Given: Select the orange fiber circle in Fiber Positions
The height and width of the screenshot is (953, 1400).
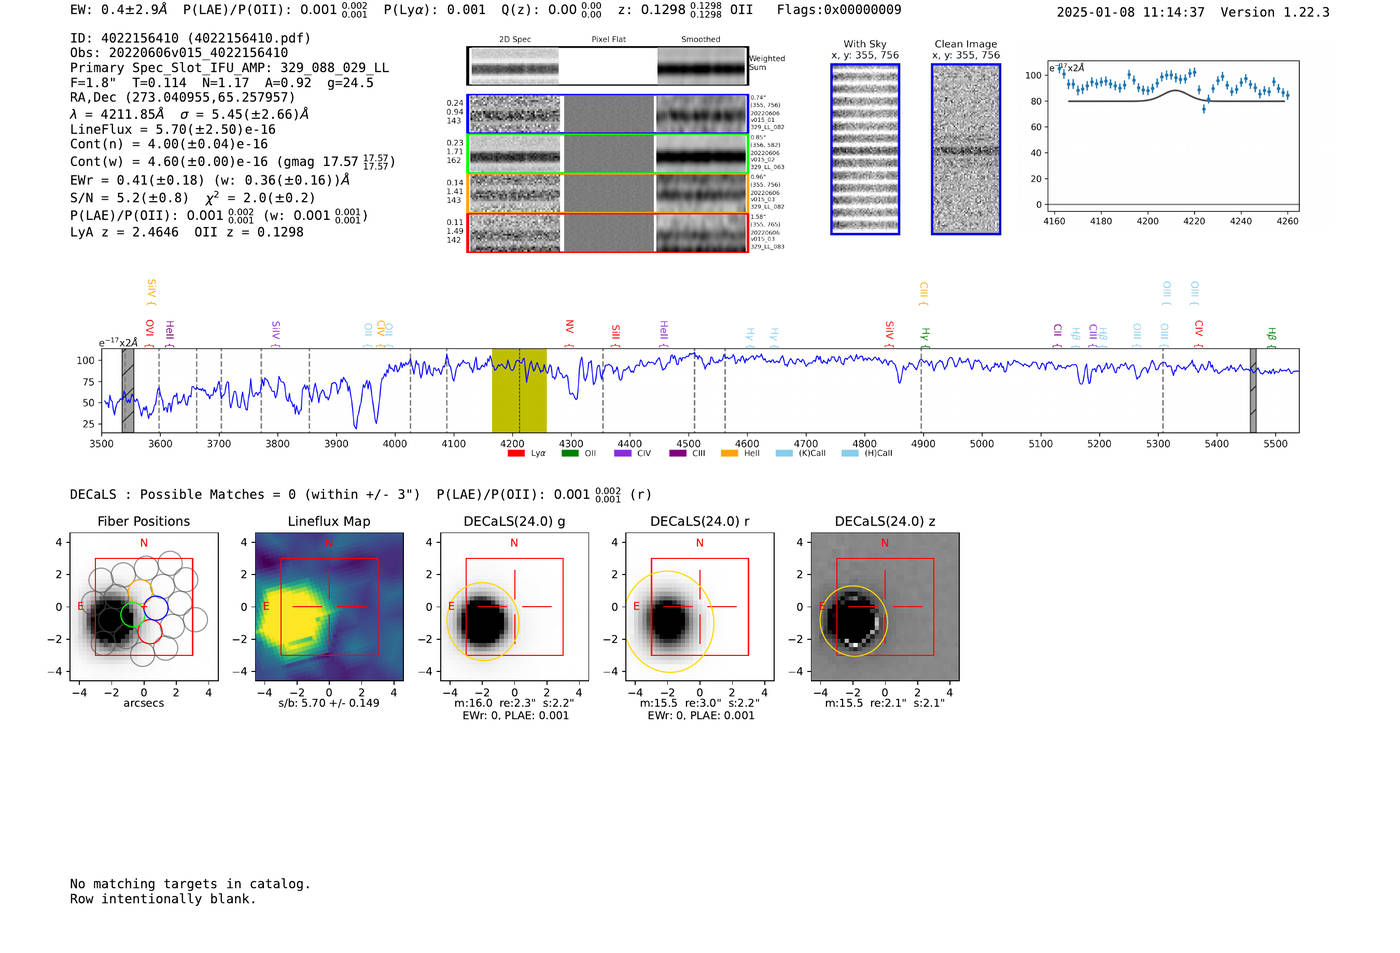Looking at the screenshot, I should tap(141, 591).
